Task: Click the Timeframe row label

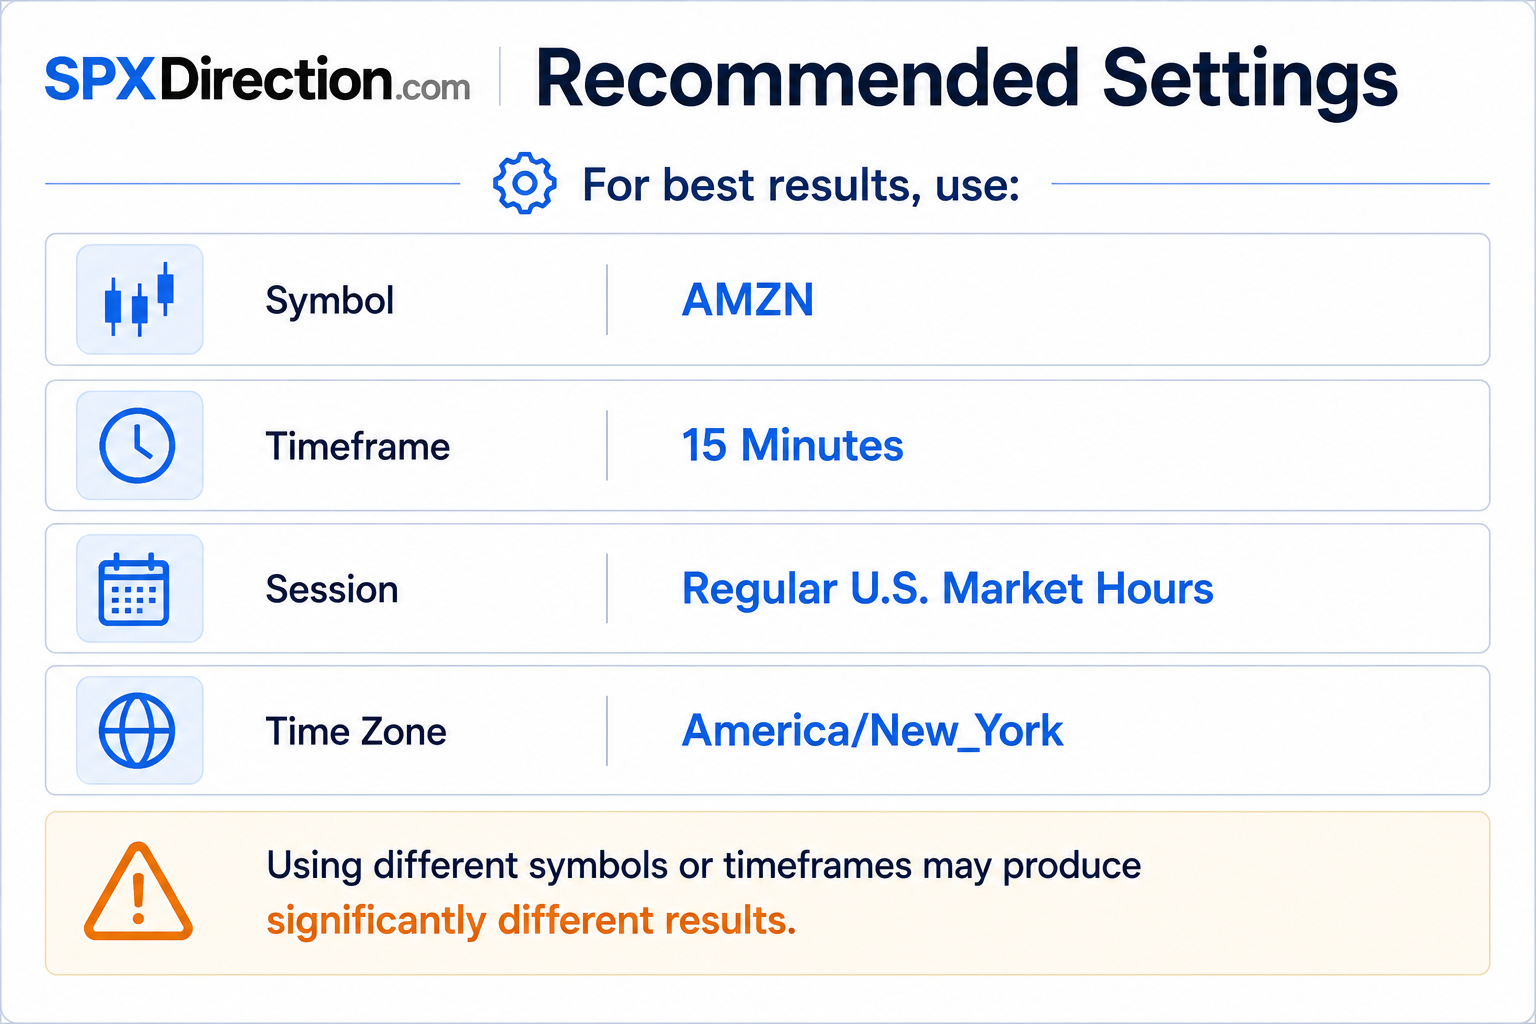Action: point(357,447)
